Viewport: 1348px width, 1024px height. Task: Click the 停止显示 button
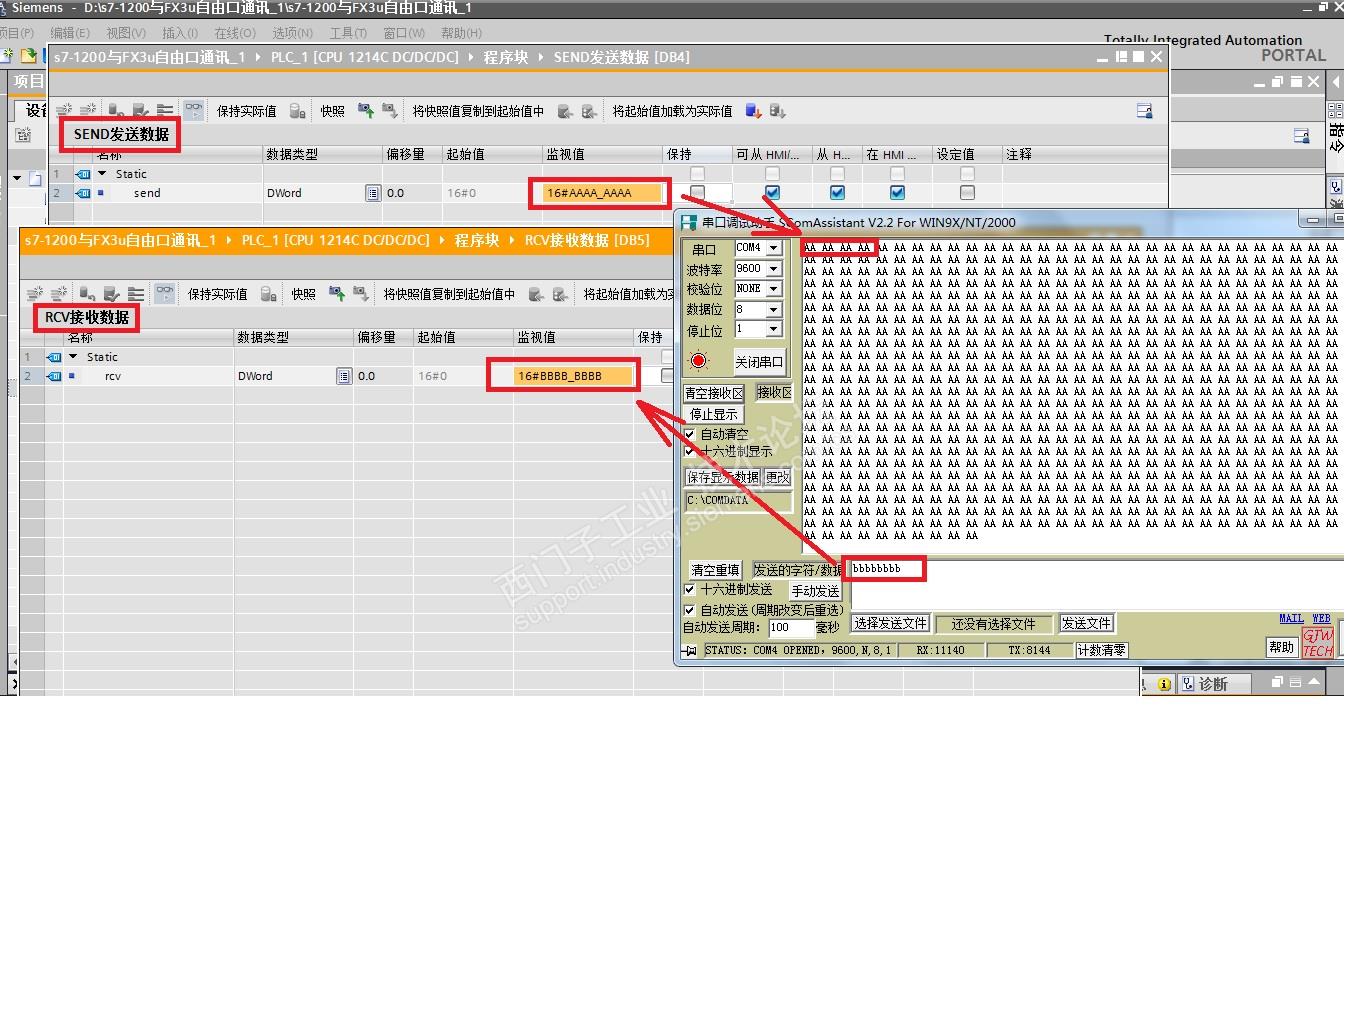(714, 414)
